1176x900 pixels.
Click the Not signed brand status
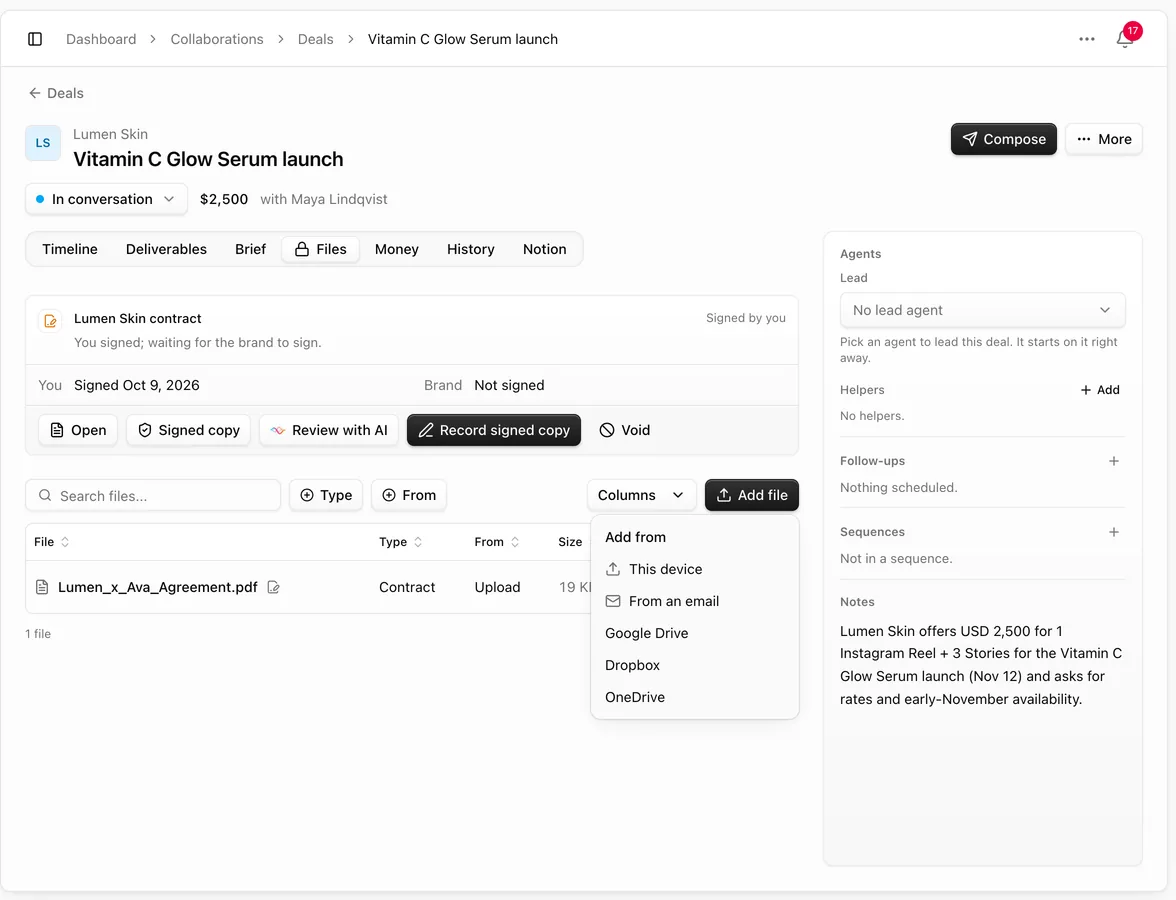[509, 385]
